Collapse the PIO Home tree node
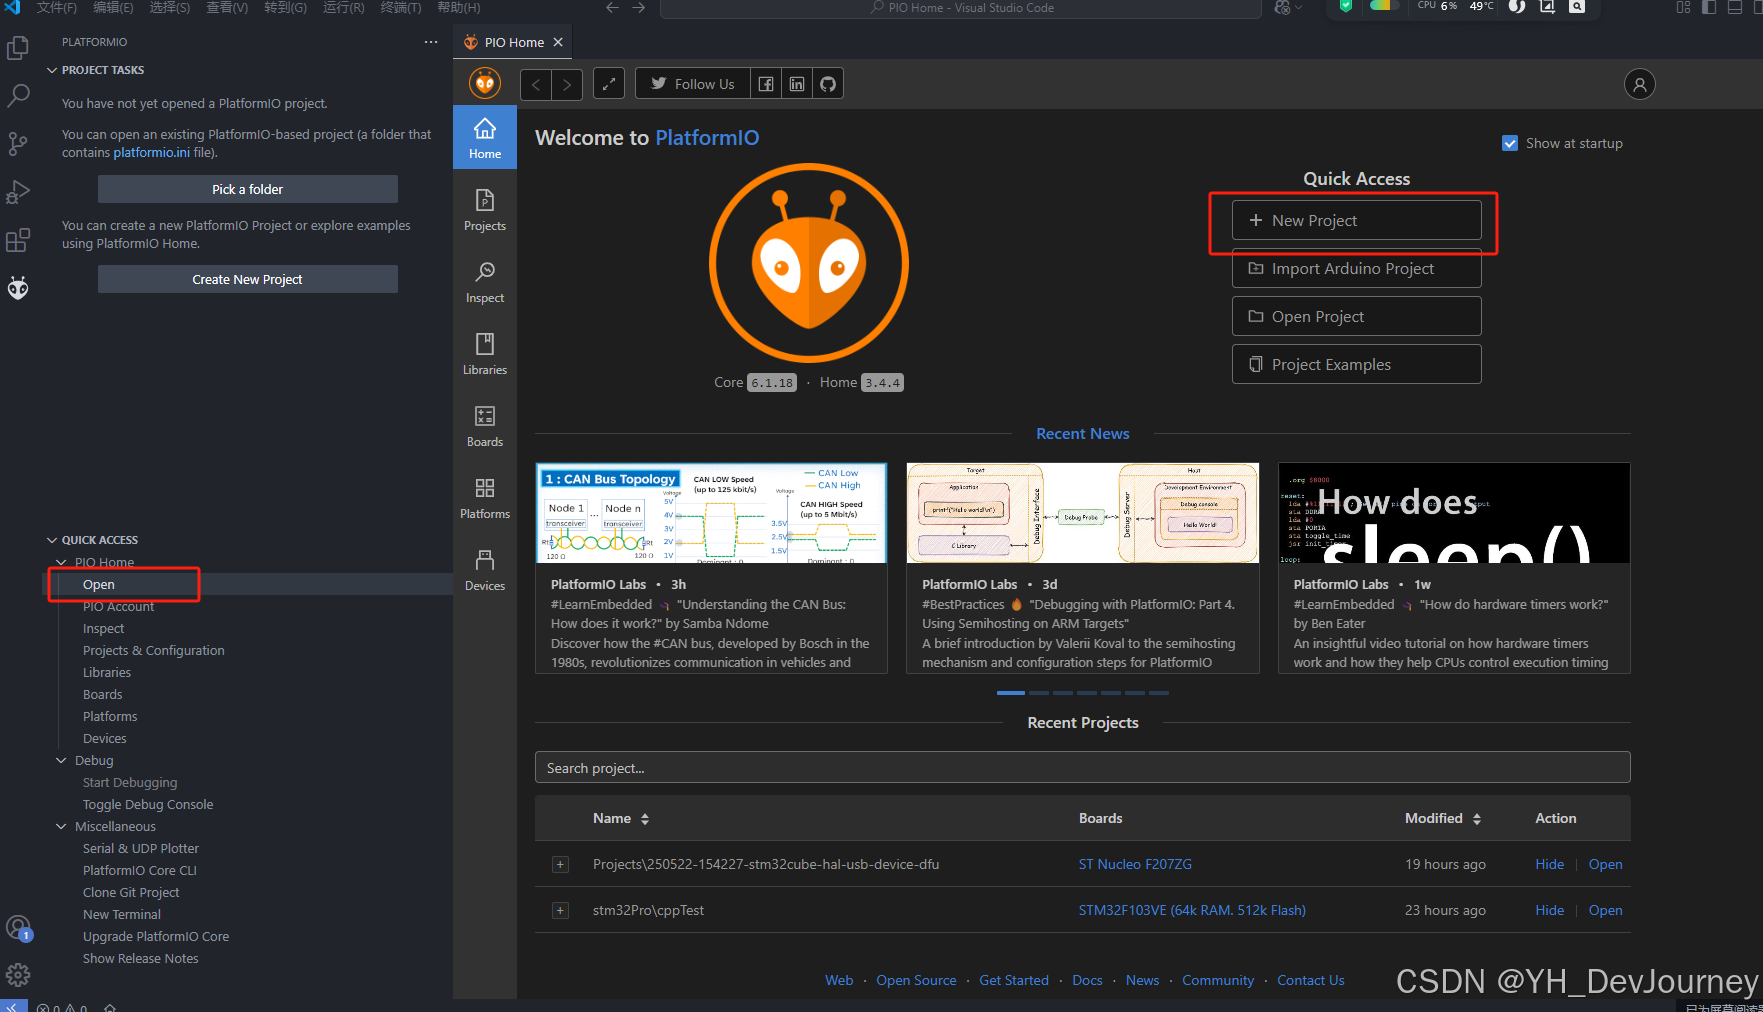The width and height of the screenshot is (1763, 1012). [x=62, y=562]
